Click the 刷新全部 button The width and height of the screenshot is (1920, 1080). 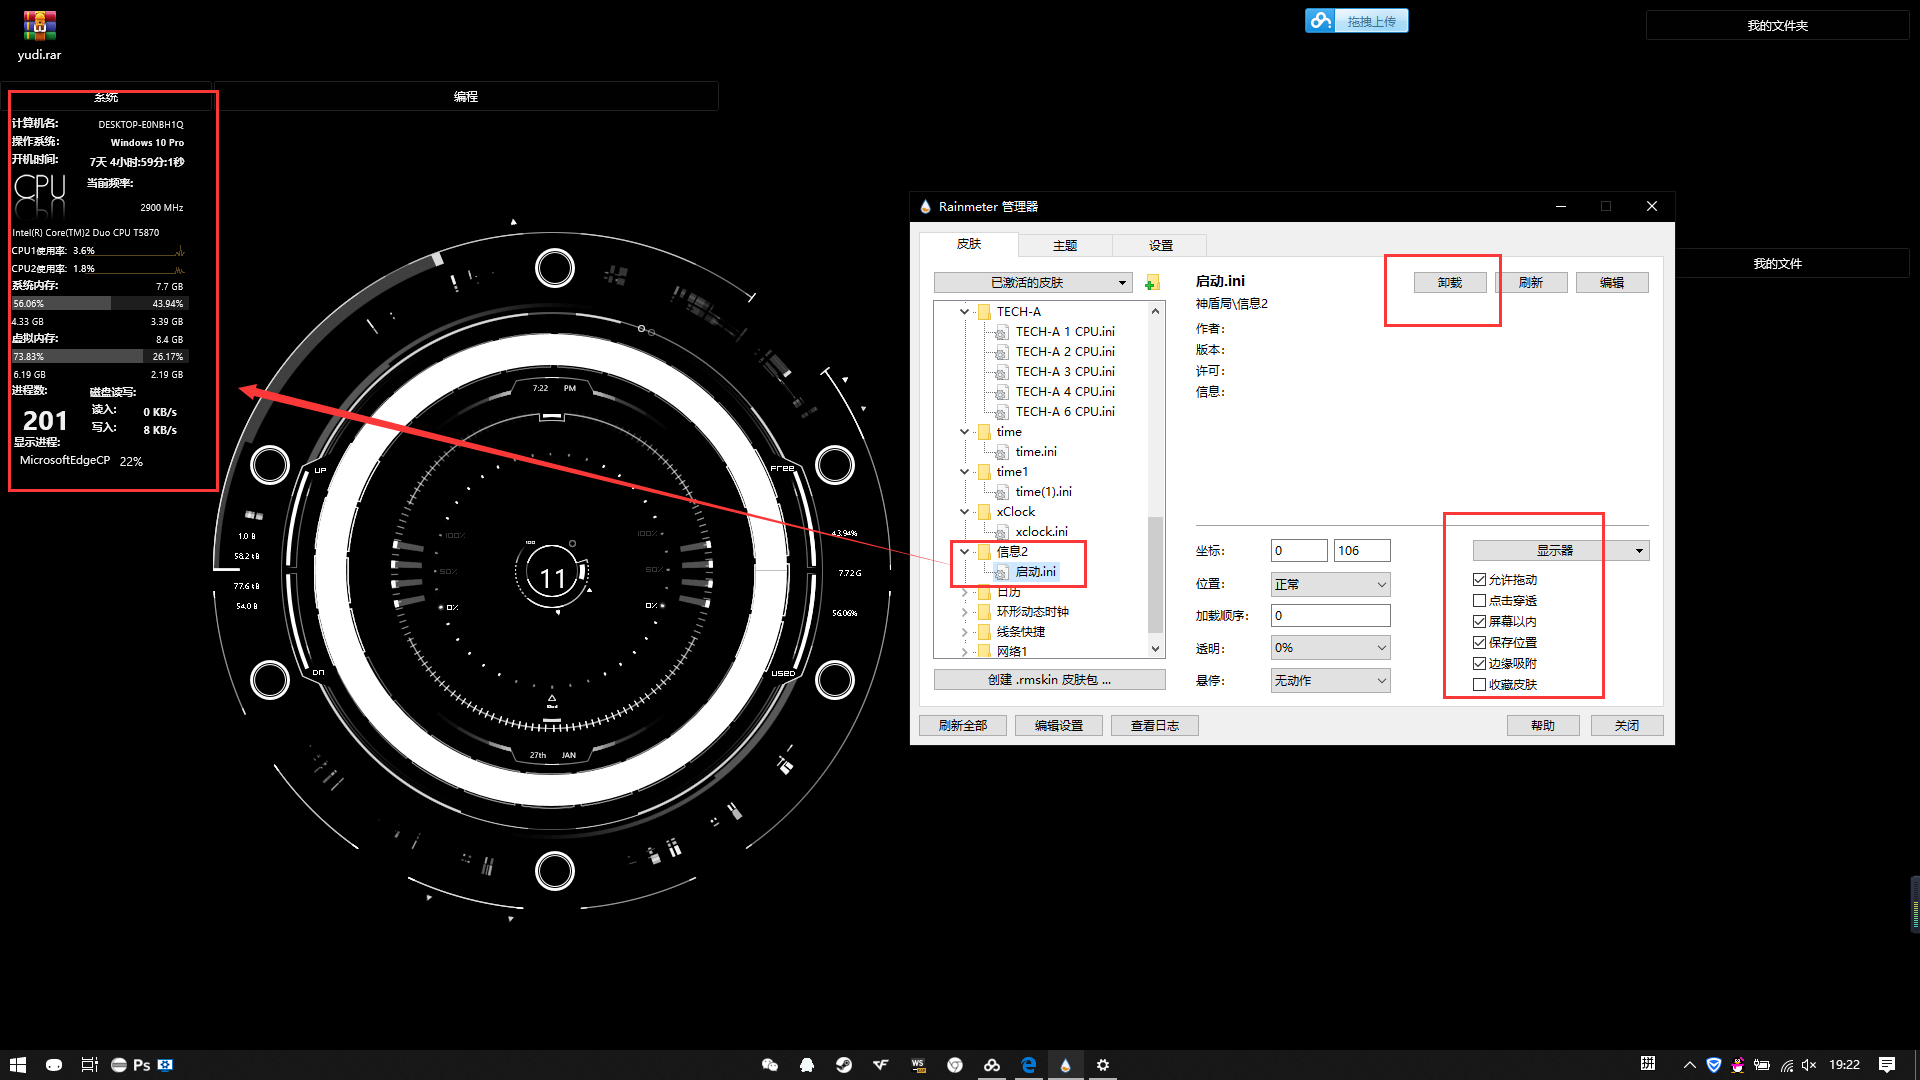click(x=962, y=726)
